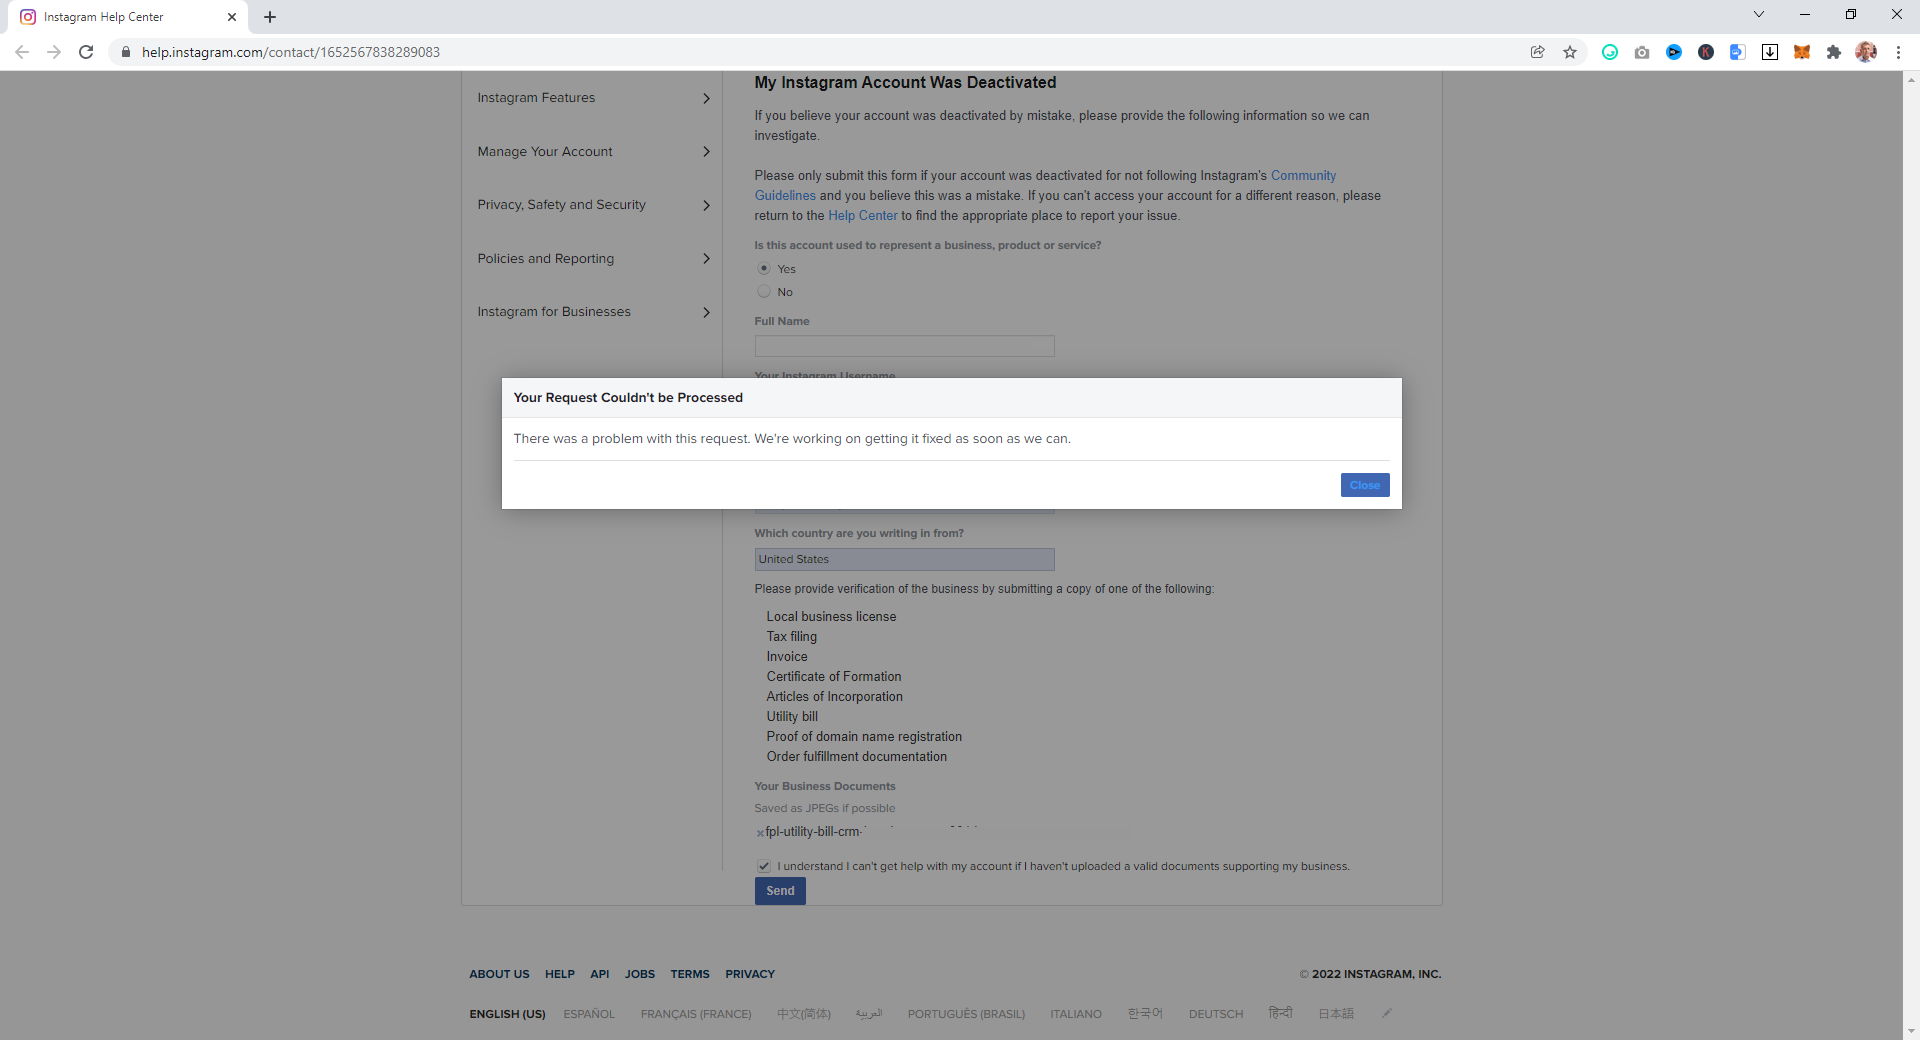This screenshot has width=1920, height=1040.
Task: Open the dark circular extension icon
Action: coord(1706,52)
